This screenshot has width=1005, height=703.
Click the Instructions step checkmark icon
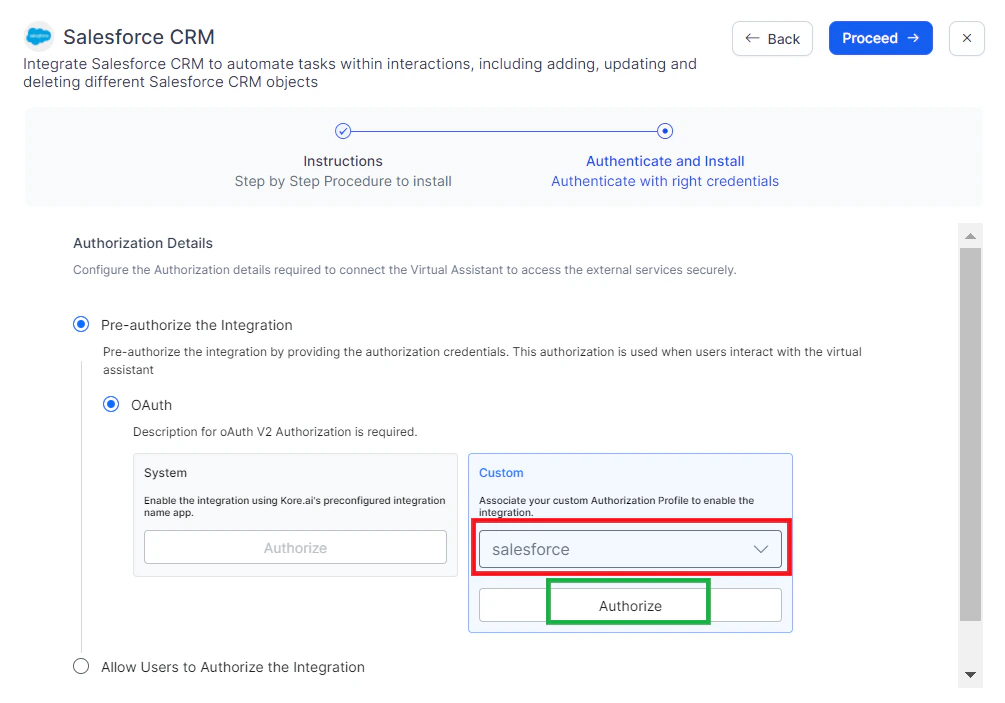(x=343, y=131)
